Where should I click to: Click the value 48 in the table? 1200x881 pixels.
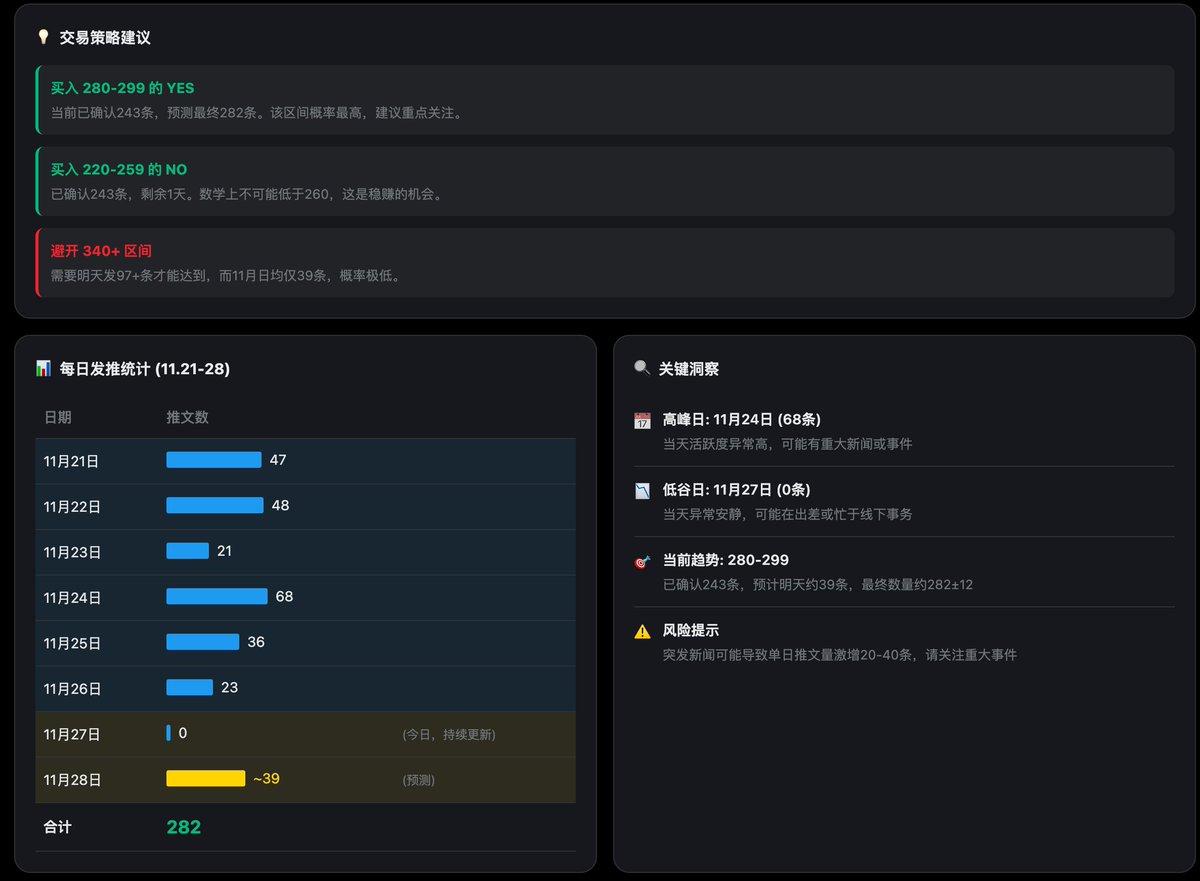coord(281,506)
